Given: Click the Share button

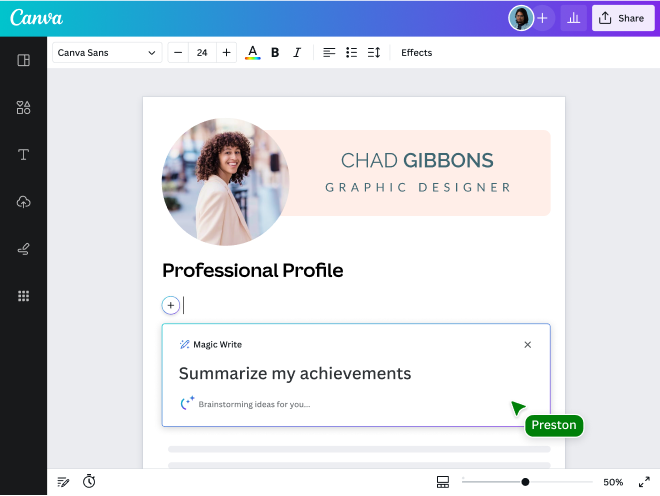Looking at the screenshot, I should pyautogui.click(x=622, y=18).
